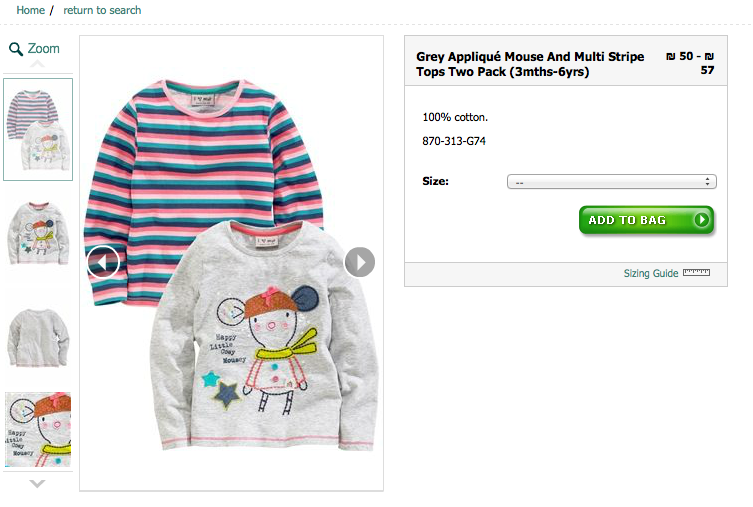Go to the Home breadcrumb link
This screenshot has height=507, width=753.
[31, 10]
